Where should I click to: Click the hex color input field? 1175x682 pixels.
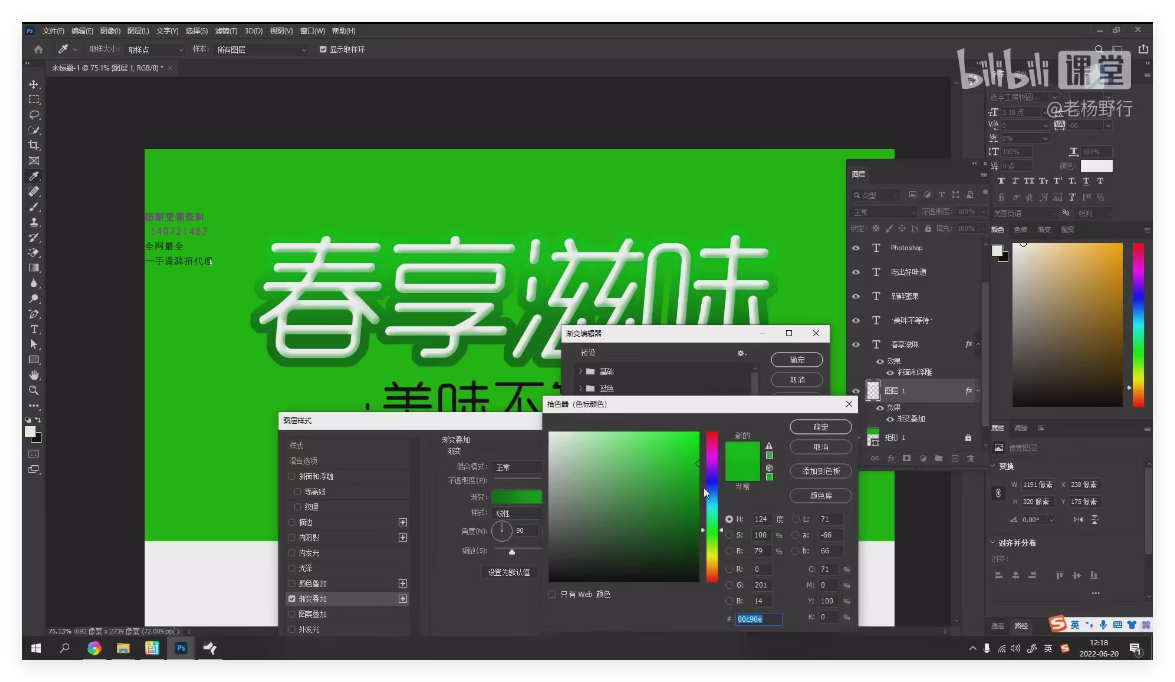click(758, 619)
